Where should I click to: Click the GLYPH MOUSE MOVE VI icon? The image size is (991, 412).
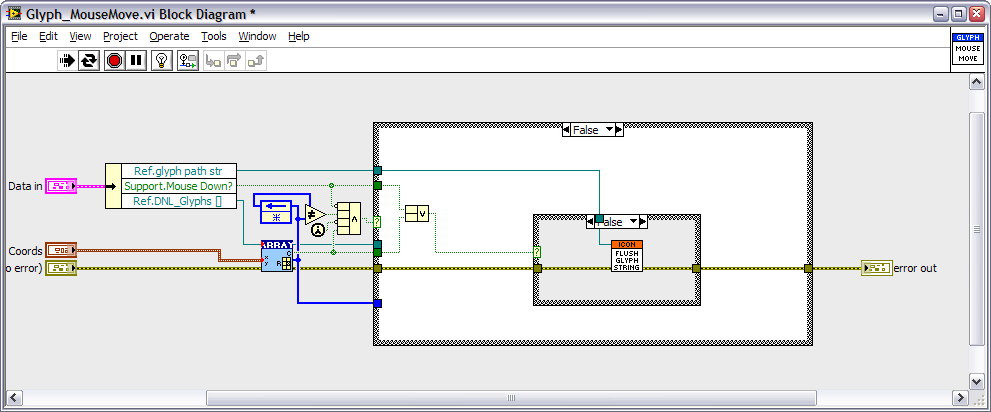click(968, 50)
